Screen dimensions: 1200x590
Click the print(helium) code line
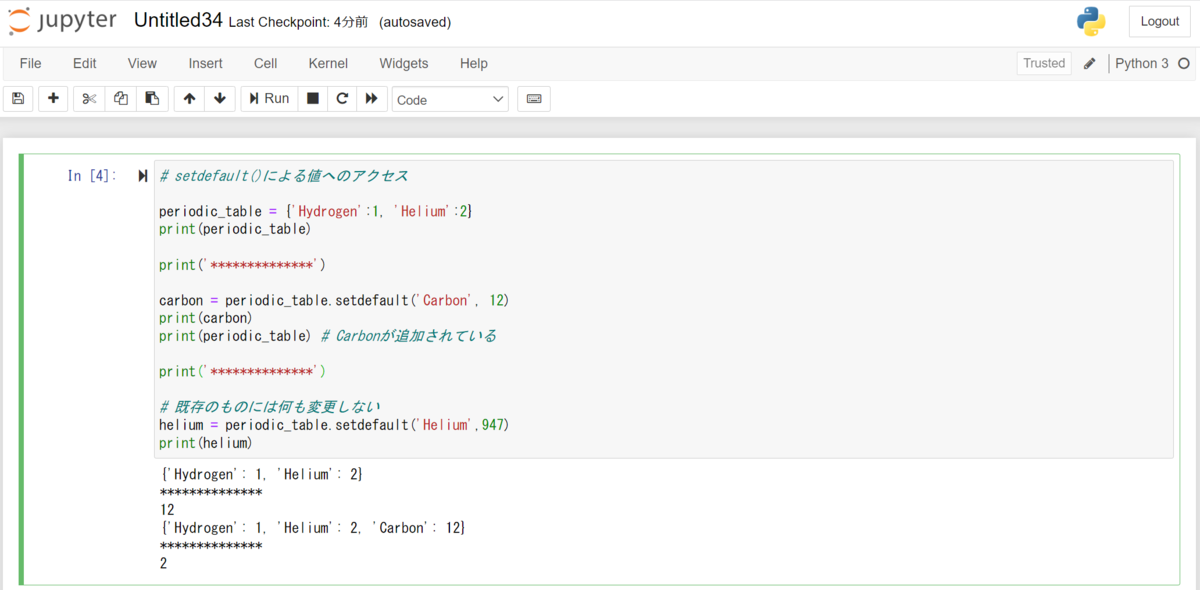pos(206,443)
